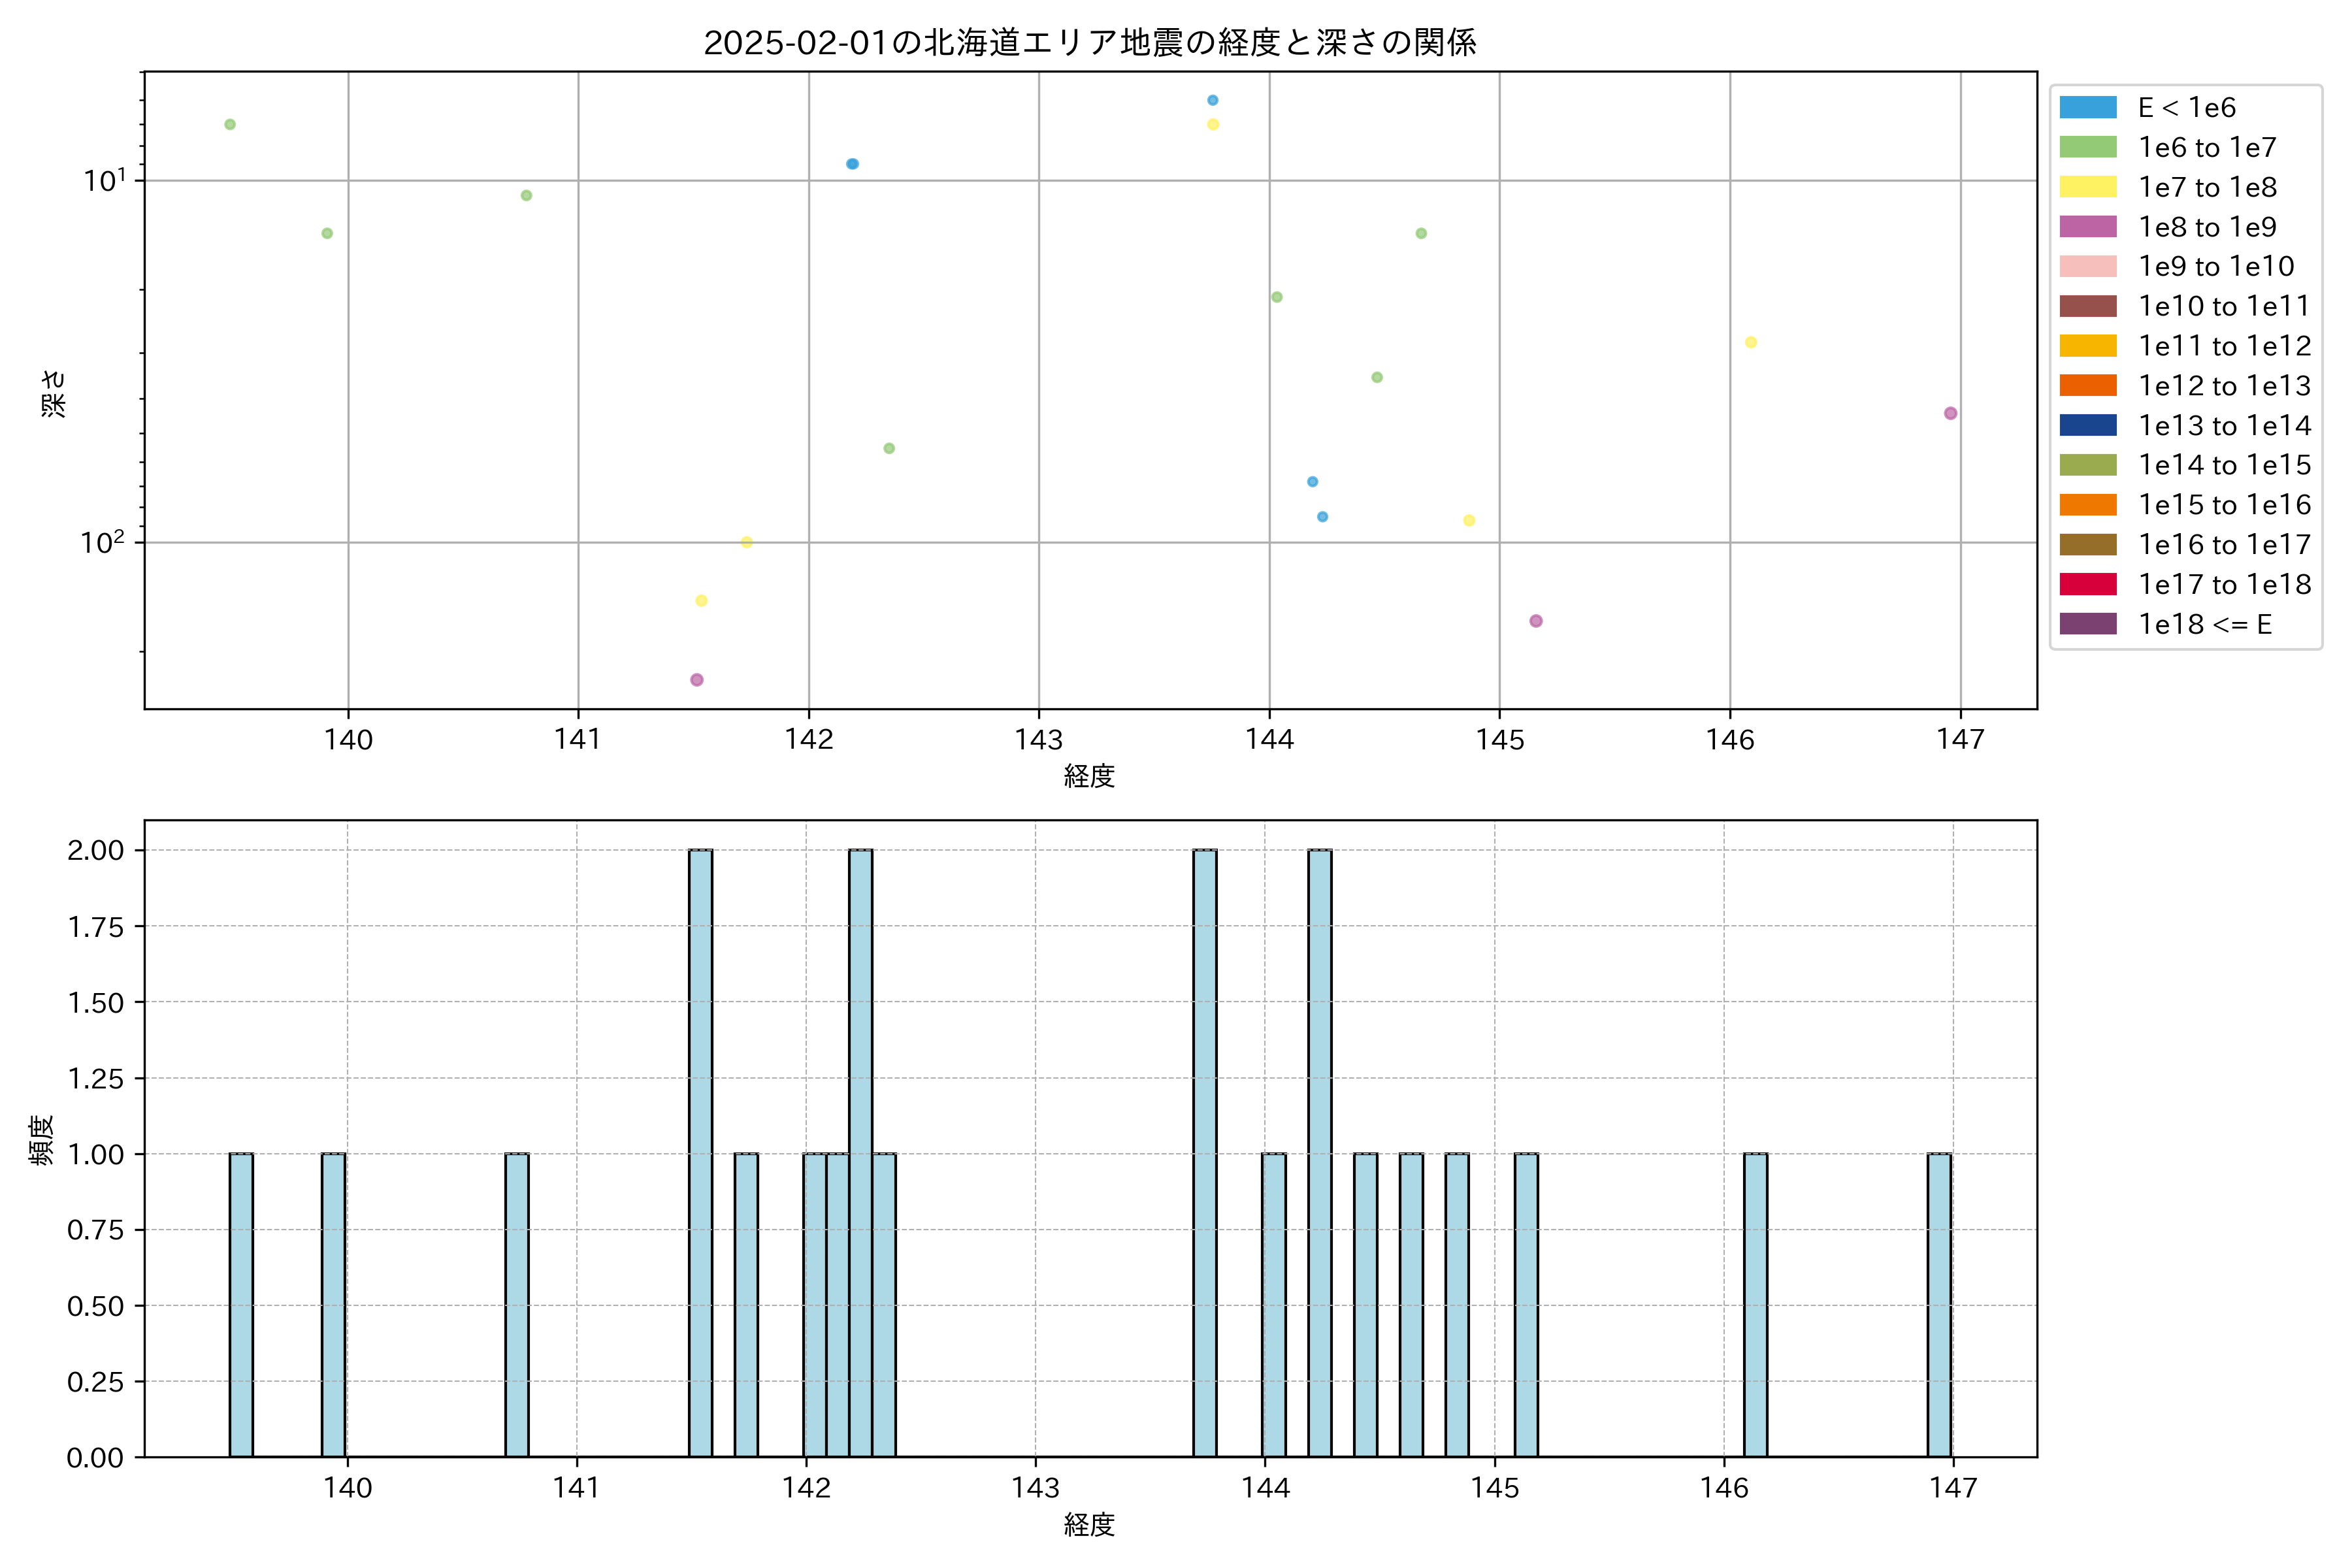Click the yellow 1e7 to 1e8 legend swatch
The height and width of the screenshot is (1568, 2352).
point(2087,187)
